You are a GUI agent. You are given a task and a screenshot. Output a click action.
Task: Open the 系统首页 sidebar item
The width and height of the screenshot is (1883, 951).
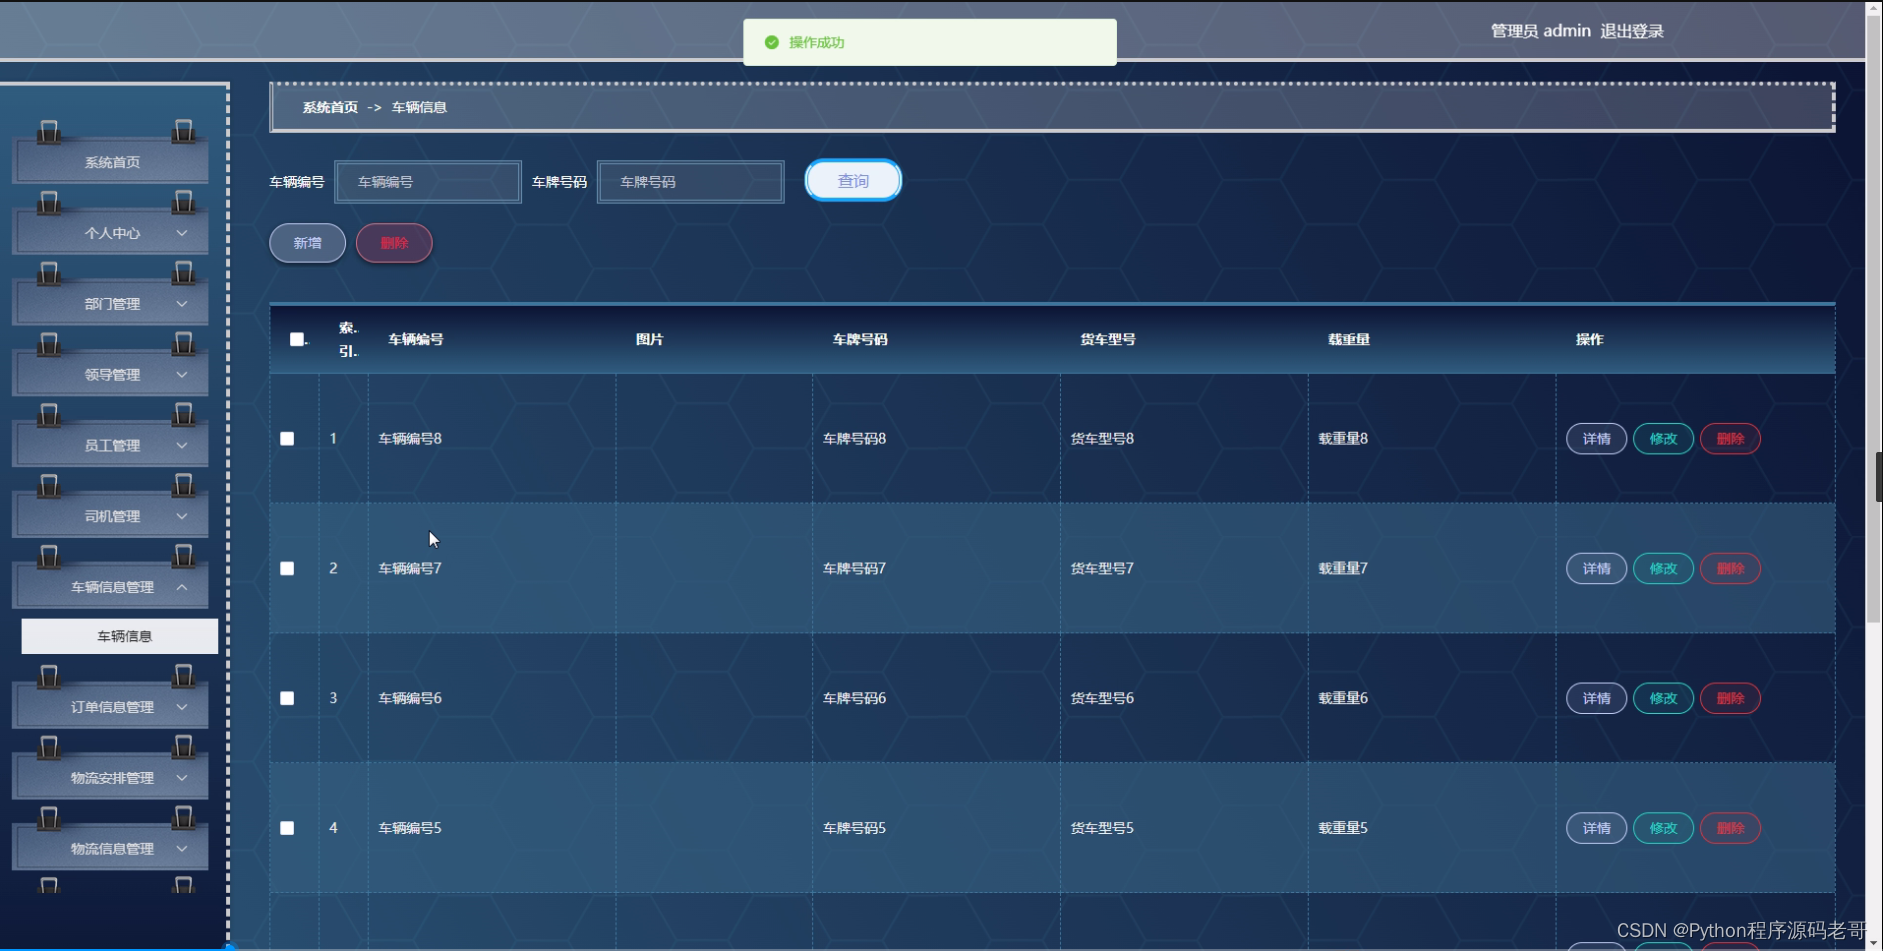tap(111, 162)
